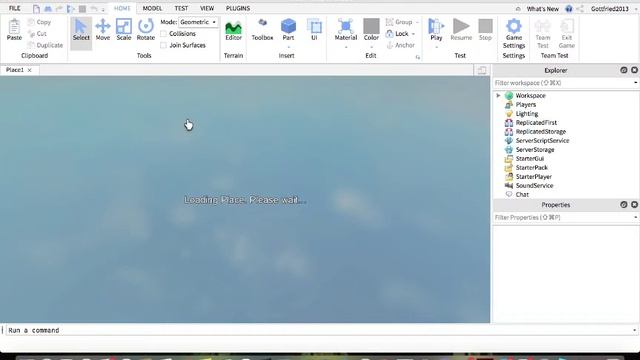The image size is (640, 360).
Task: Click the Lock tool
Action: click(397, 33)
